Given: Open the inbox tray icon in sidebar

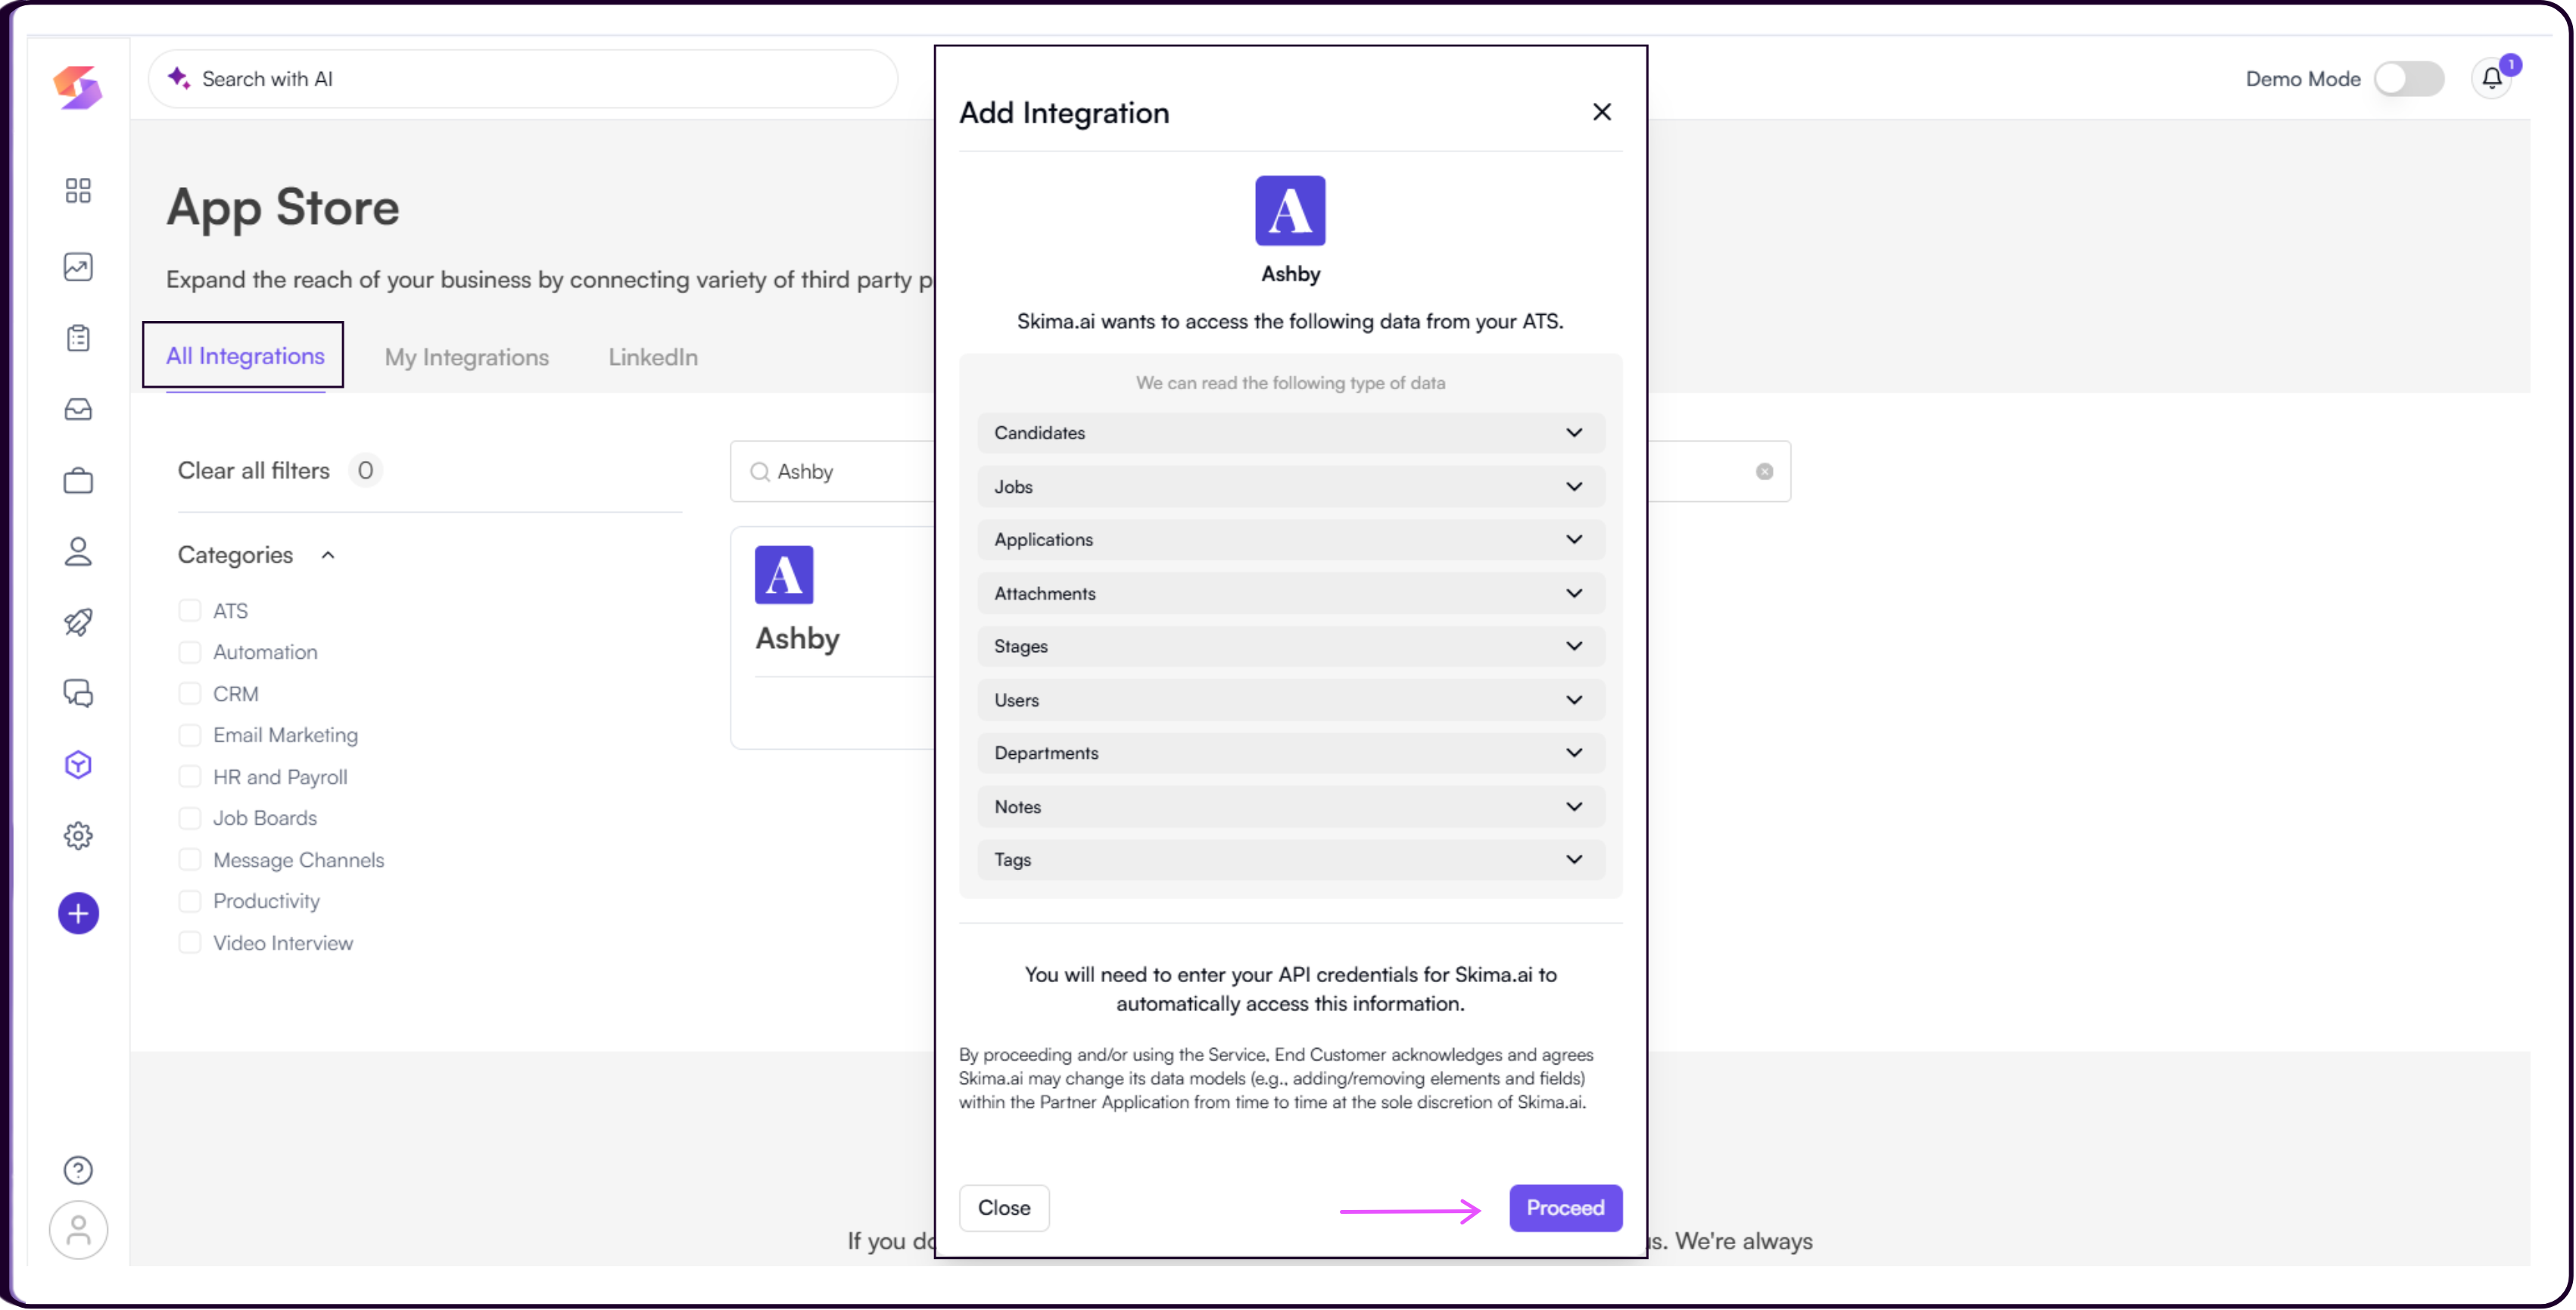Looking at the screenshot, I should pyautogui.click(x=78, y=409).
